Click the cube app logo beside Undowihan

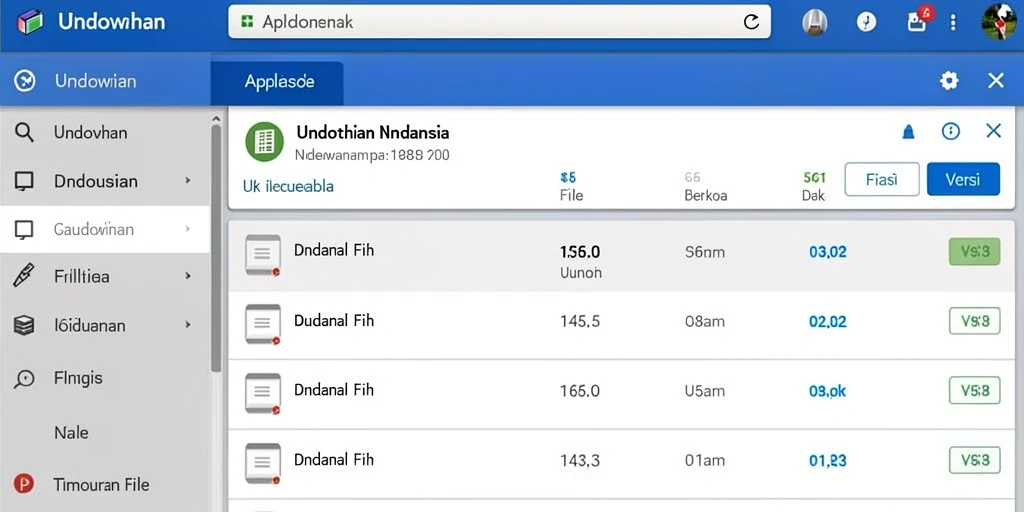[29, 22]
